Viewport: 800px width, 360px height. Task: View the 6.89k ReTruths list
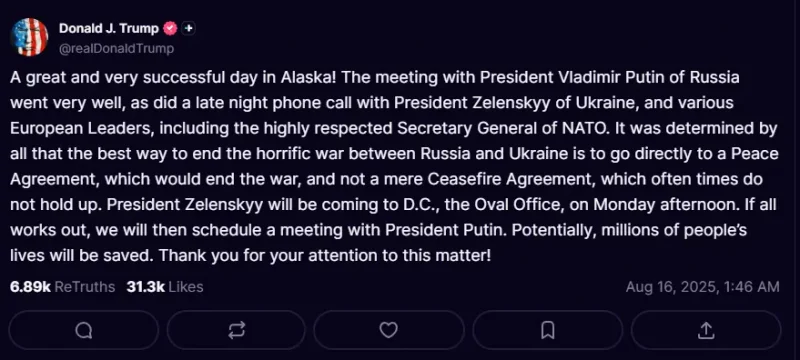point(62,287)
